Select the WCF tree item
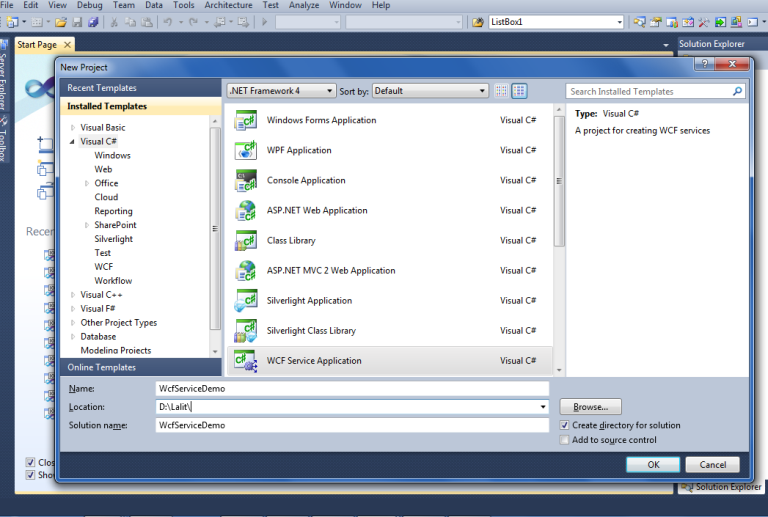The width and height of the screenshot is (768, 517). 103,267
